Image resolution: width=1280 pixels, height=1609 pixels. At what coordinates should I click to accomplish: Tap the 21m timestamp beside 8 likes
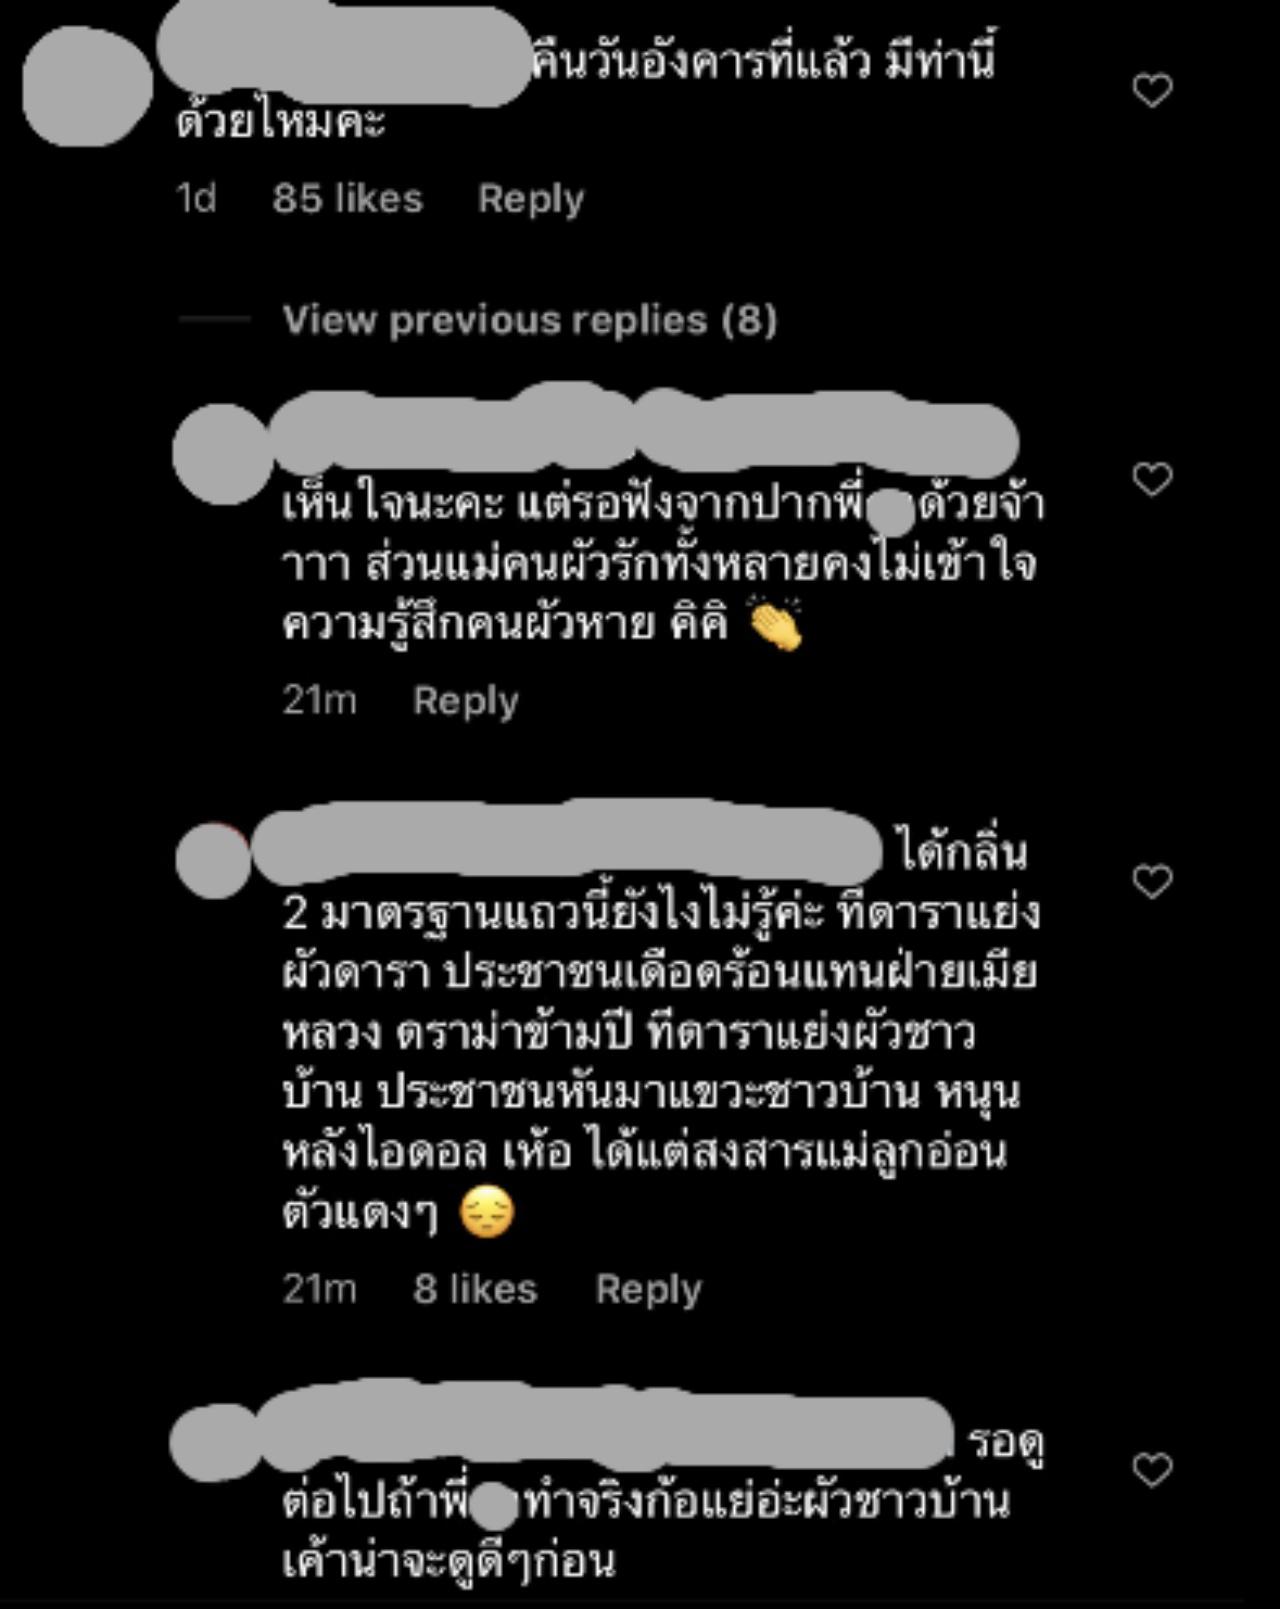319,1289
